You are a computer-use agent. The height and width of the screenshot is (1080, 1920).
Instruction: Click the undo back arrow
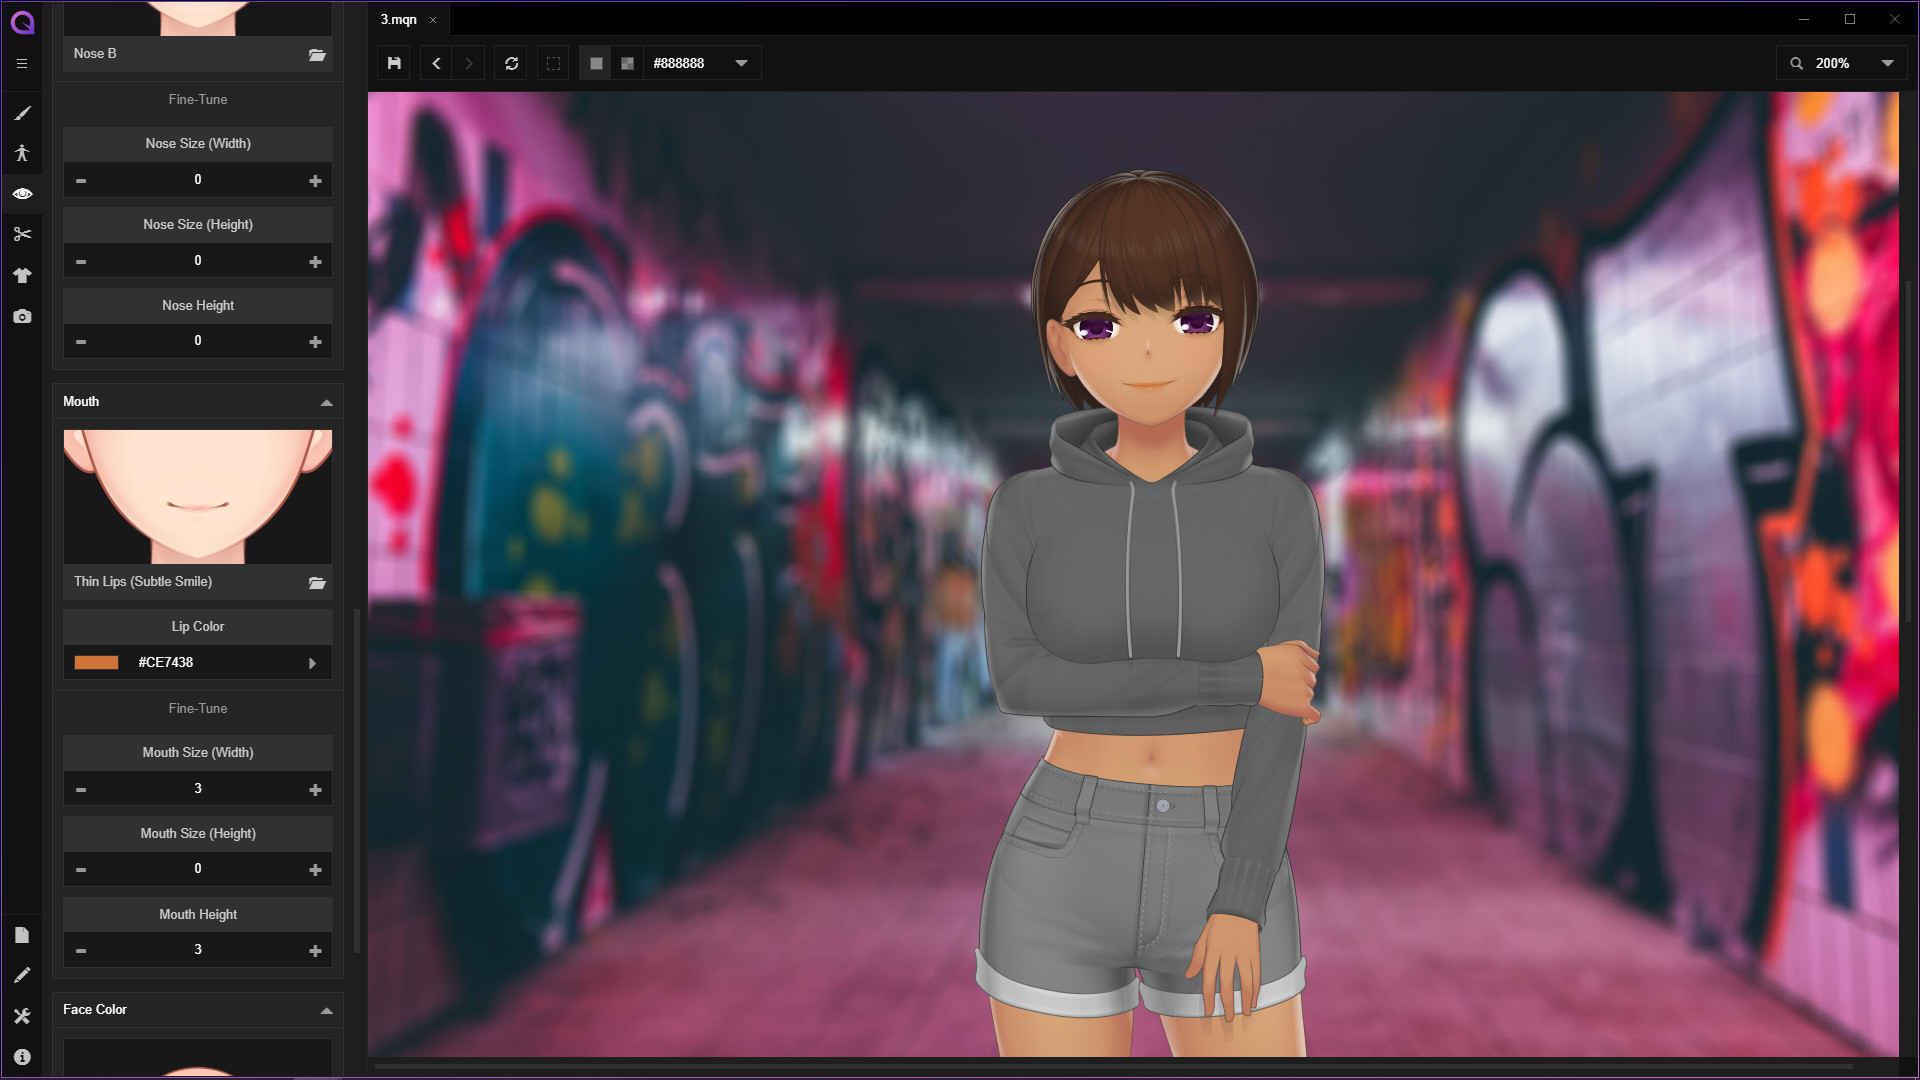[x=436, y=63]
